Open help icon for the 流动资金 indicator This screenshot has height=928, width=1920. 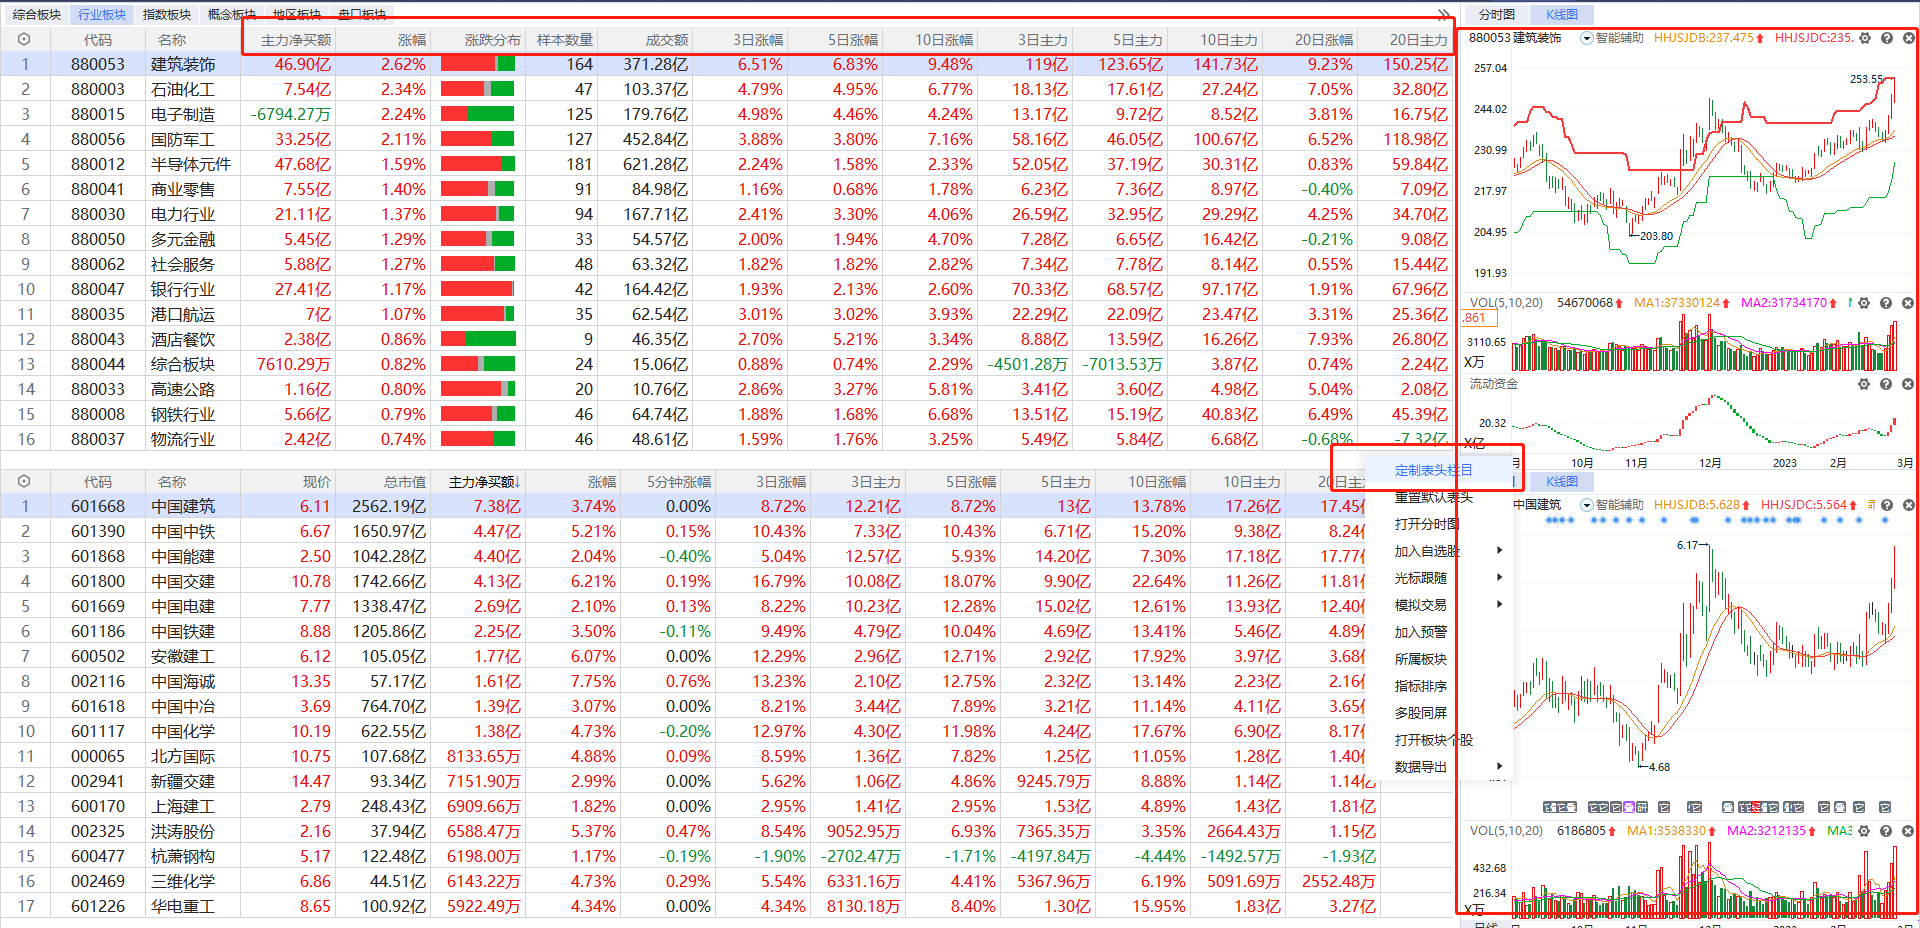coord(1886,384)
